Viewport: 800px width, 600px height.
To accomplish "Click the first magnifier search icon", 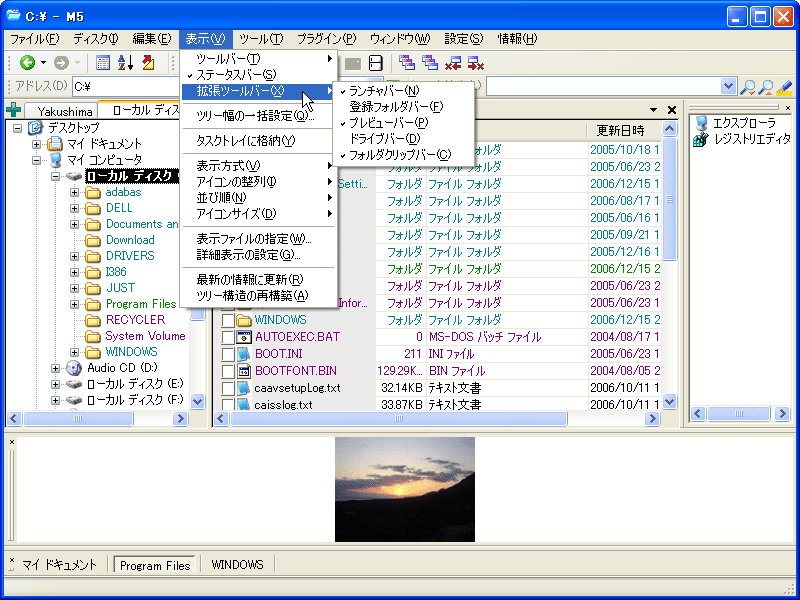I will point(748,87).
